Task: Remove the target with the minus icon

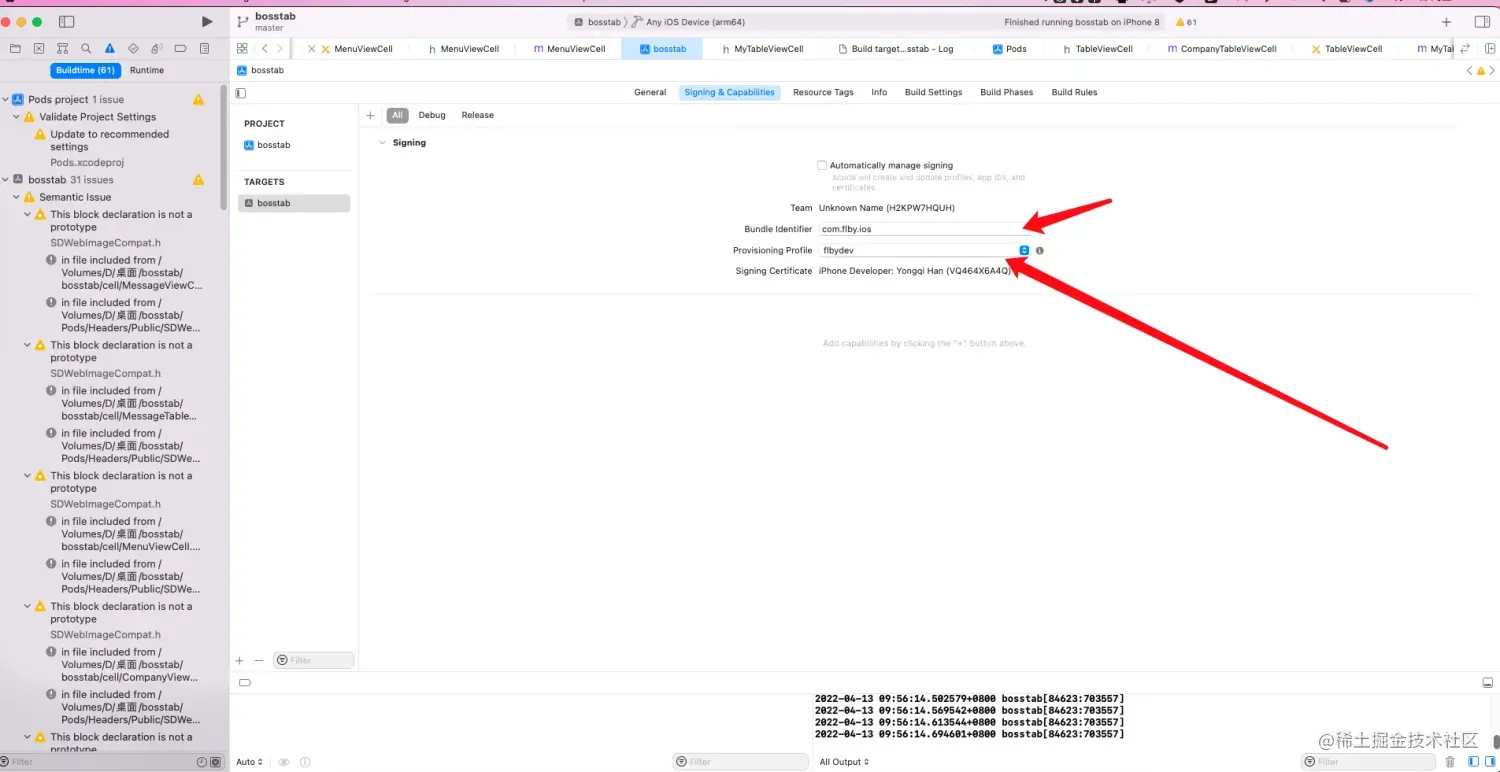Action: point(259,660)
